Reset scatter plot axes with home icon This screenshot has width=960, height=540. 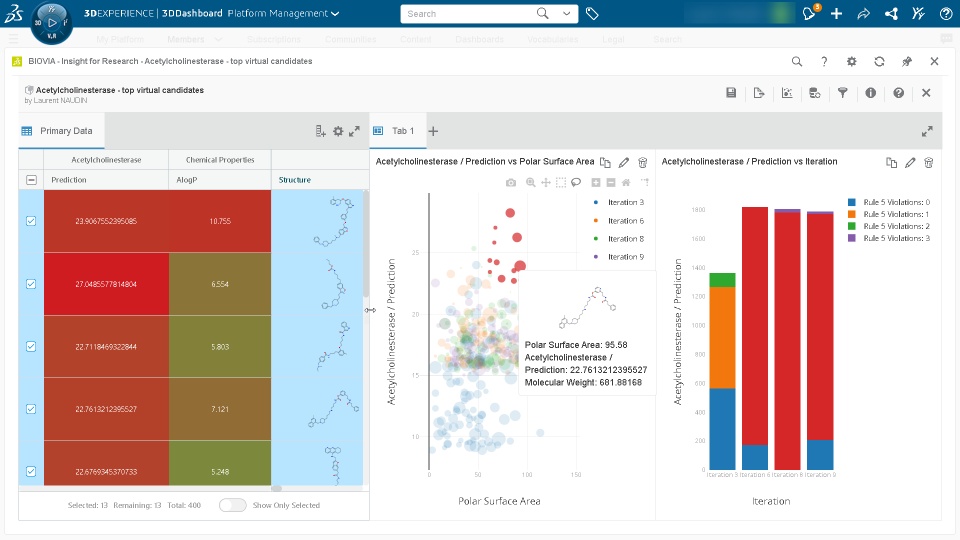(x=626, y=182)
